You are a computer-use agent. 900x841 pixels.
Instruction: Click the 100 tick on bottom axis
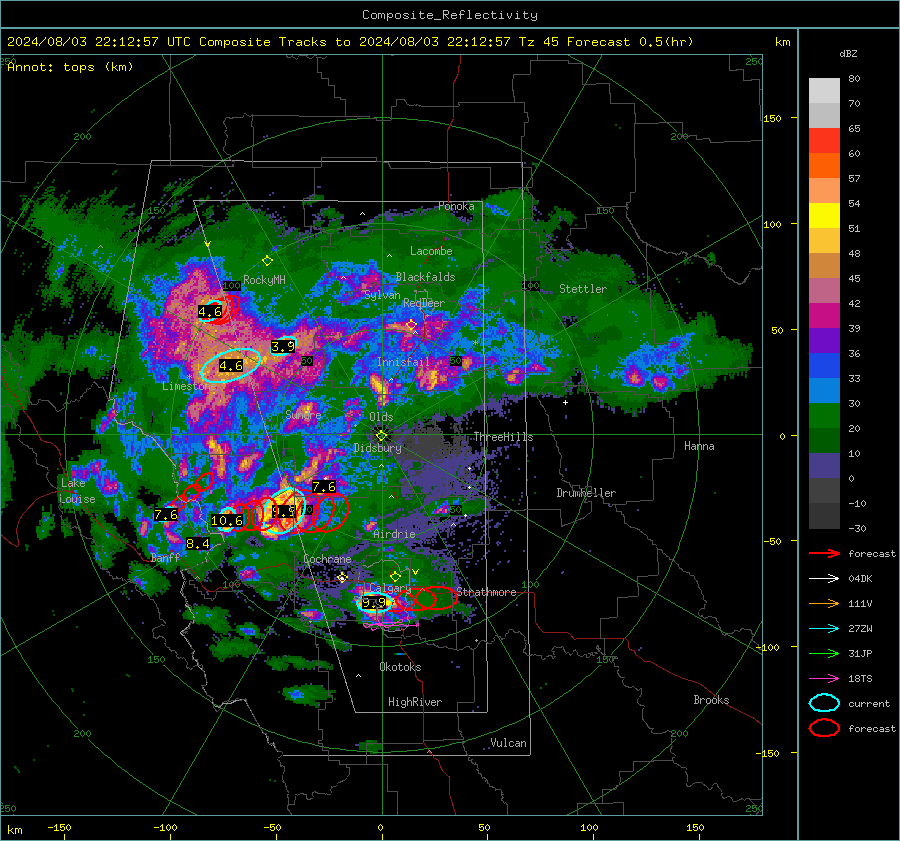pyautogui.click(x=589, y=828)
